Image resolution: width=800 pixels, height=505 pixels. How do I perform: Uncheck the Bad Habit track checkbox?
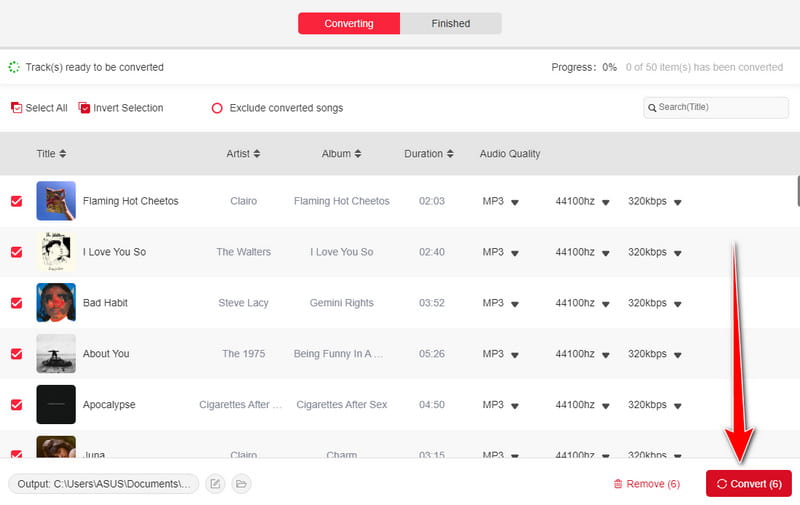(16, 303)
